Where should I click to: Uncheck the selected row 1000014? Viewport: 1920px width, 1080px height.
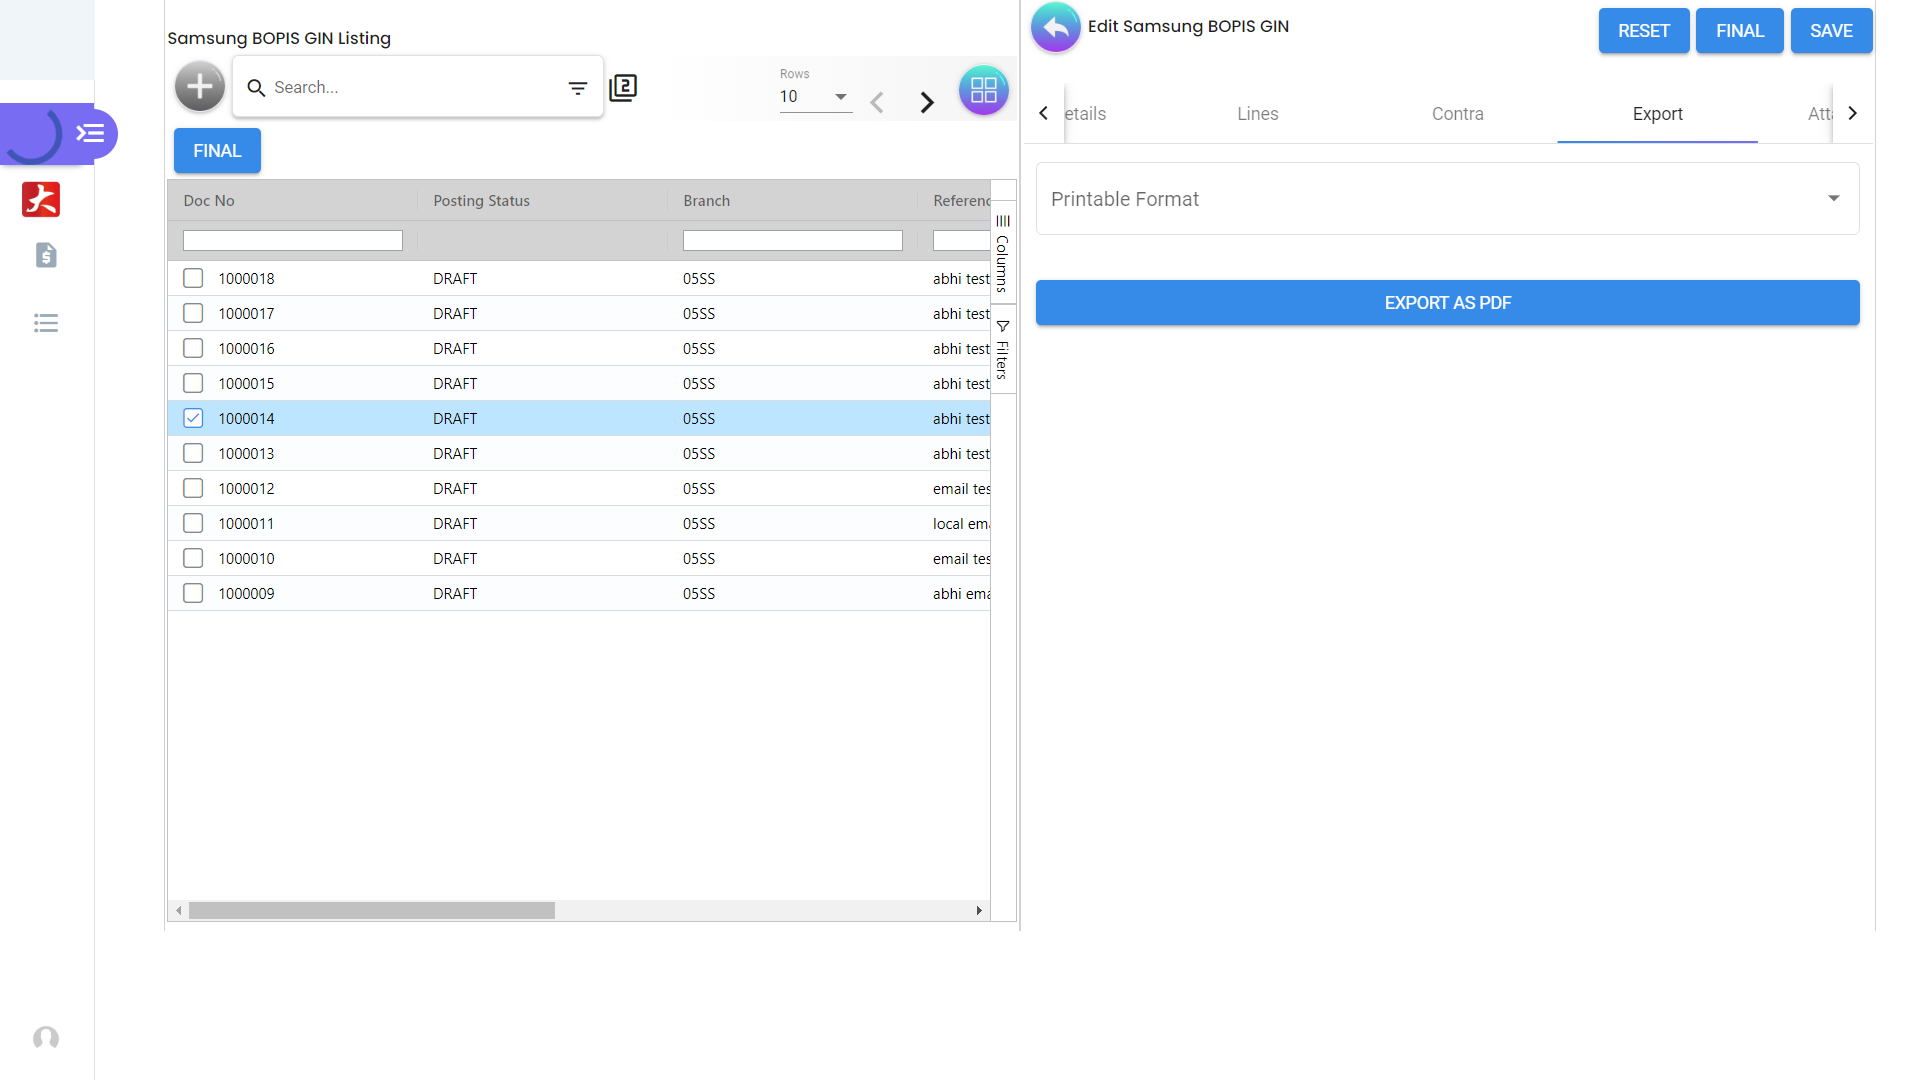193,418
